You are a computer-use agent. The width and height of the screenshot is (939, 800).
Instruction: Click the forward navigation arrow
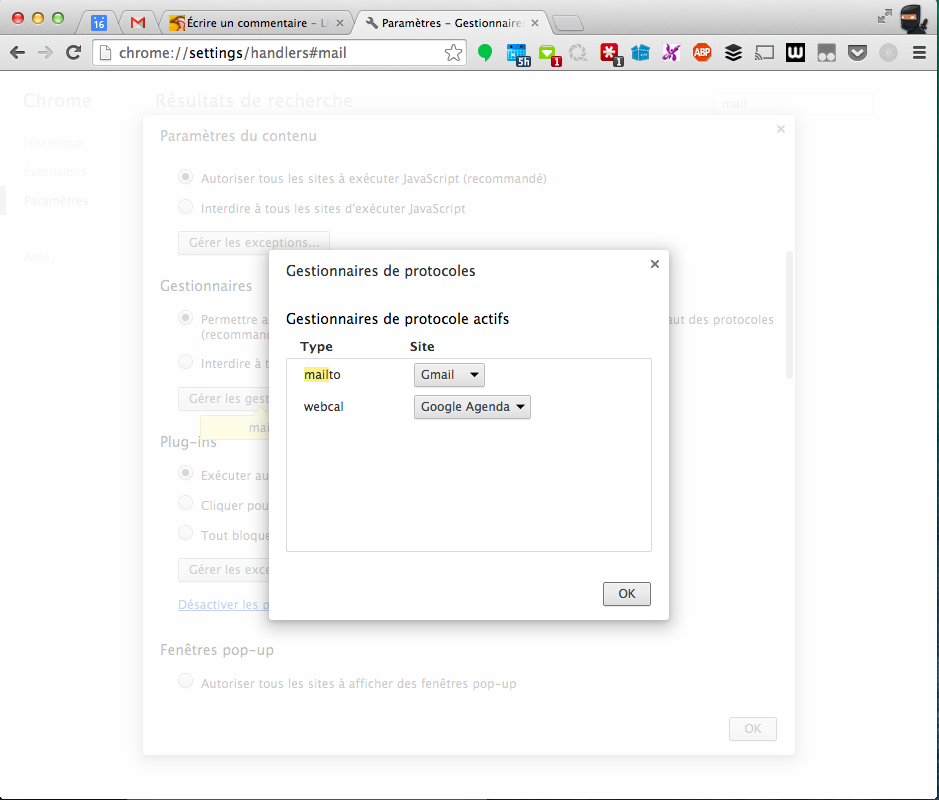[45, 53]
